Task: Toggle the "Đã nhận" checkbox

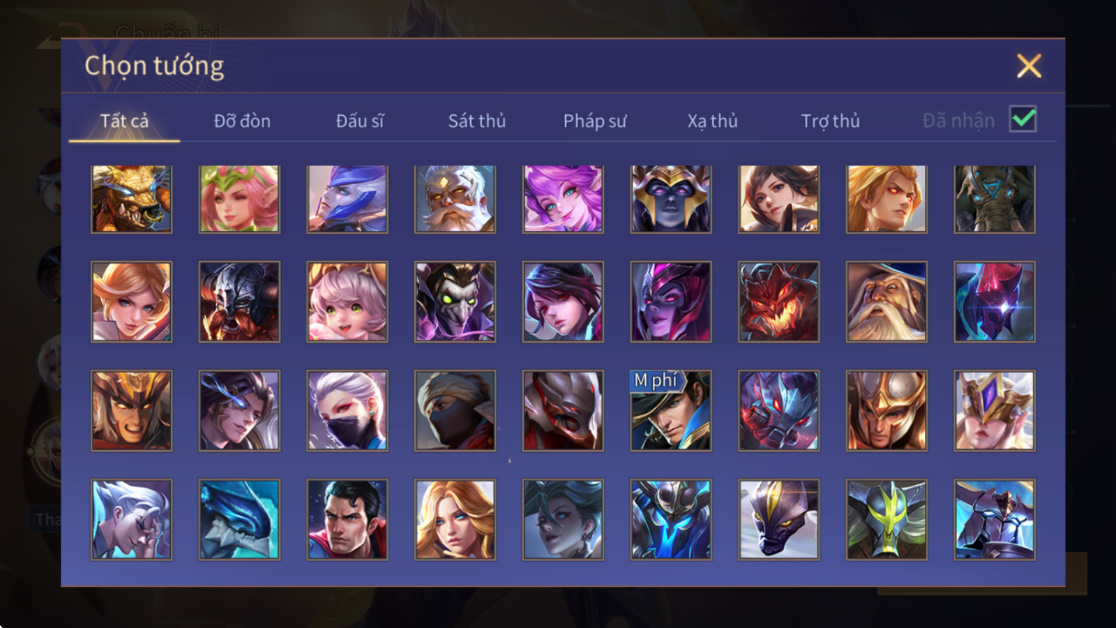Action: [1023, 119]
